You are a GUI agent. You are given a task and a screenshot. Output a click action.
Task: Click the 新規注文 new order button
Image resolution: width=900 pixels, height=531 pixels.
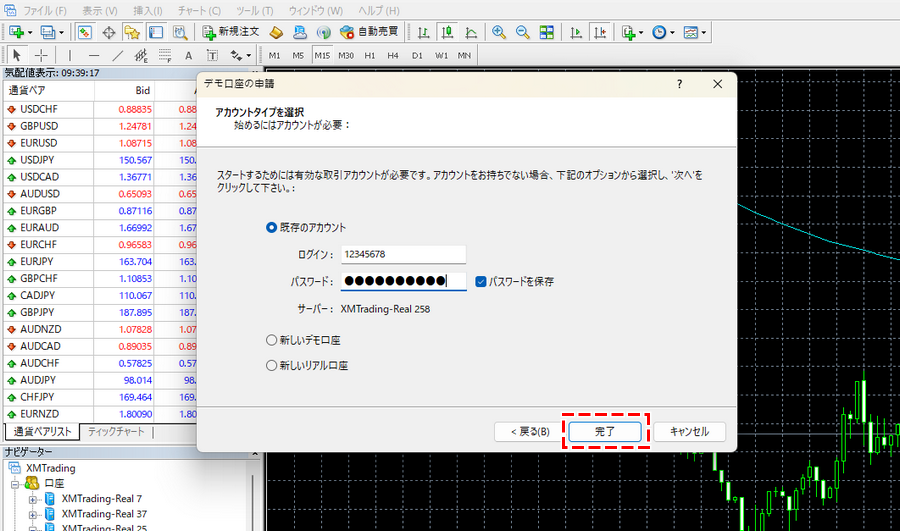click(231, 32)
